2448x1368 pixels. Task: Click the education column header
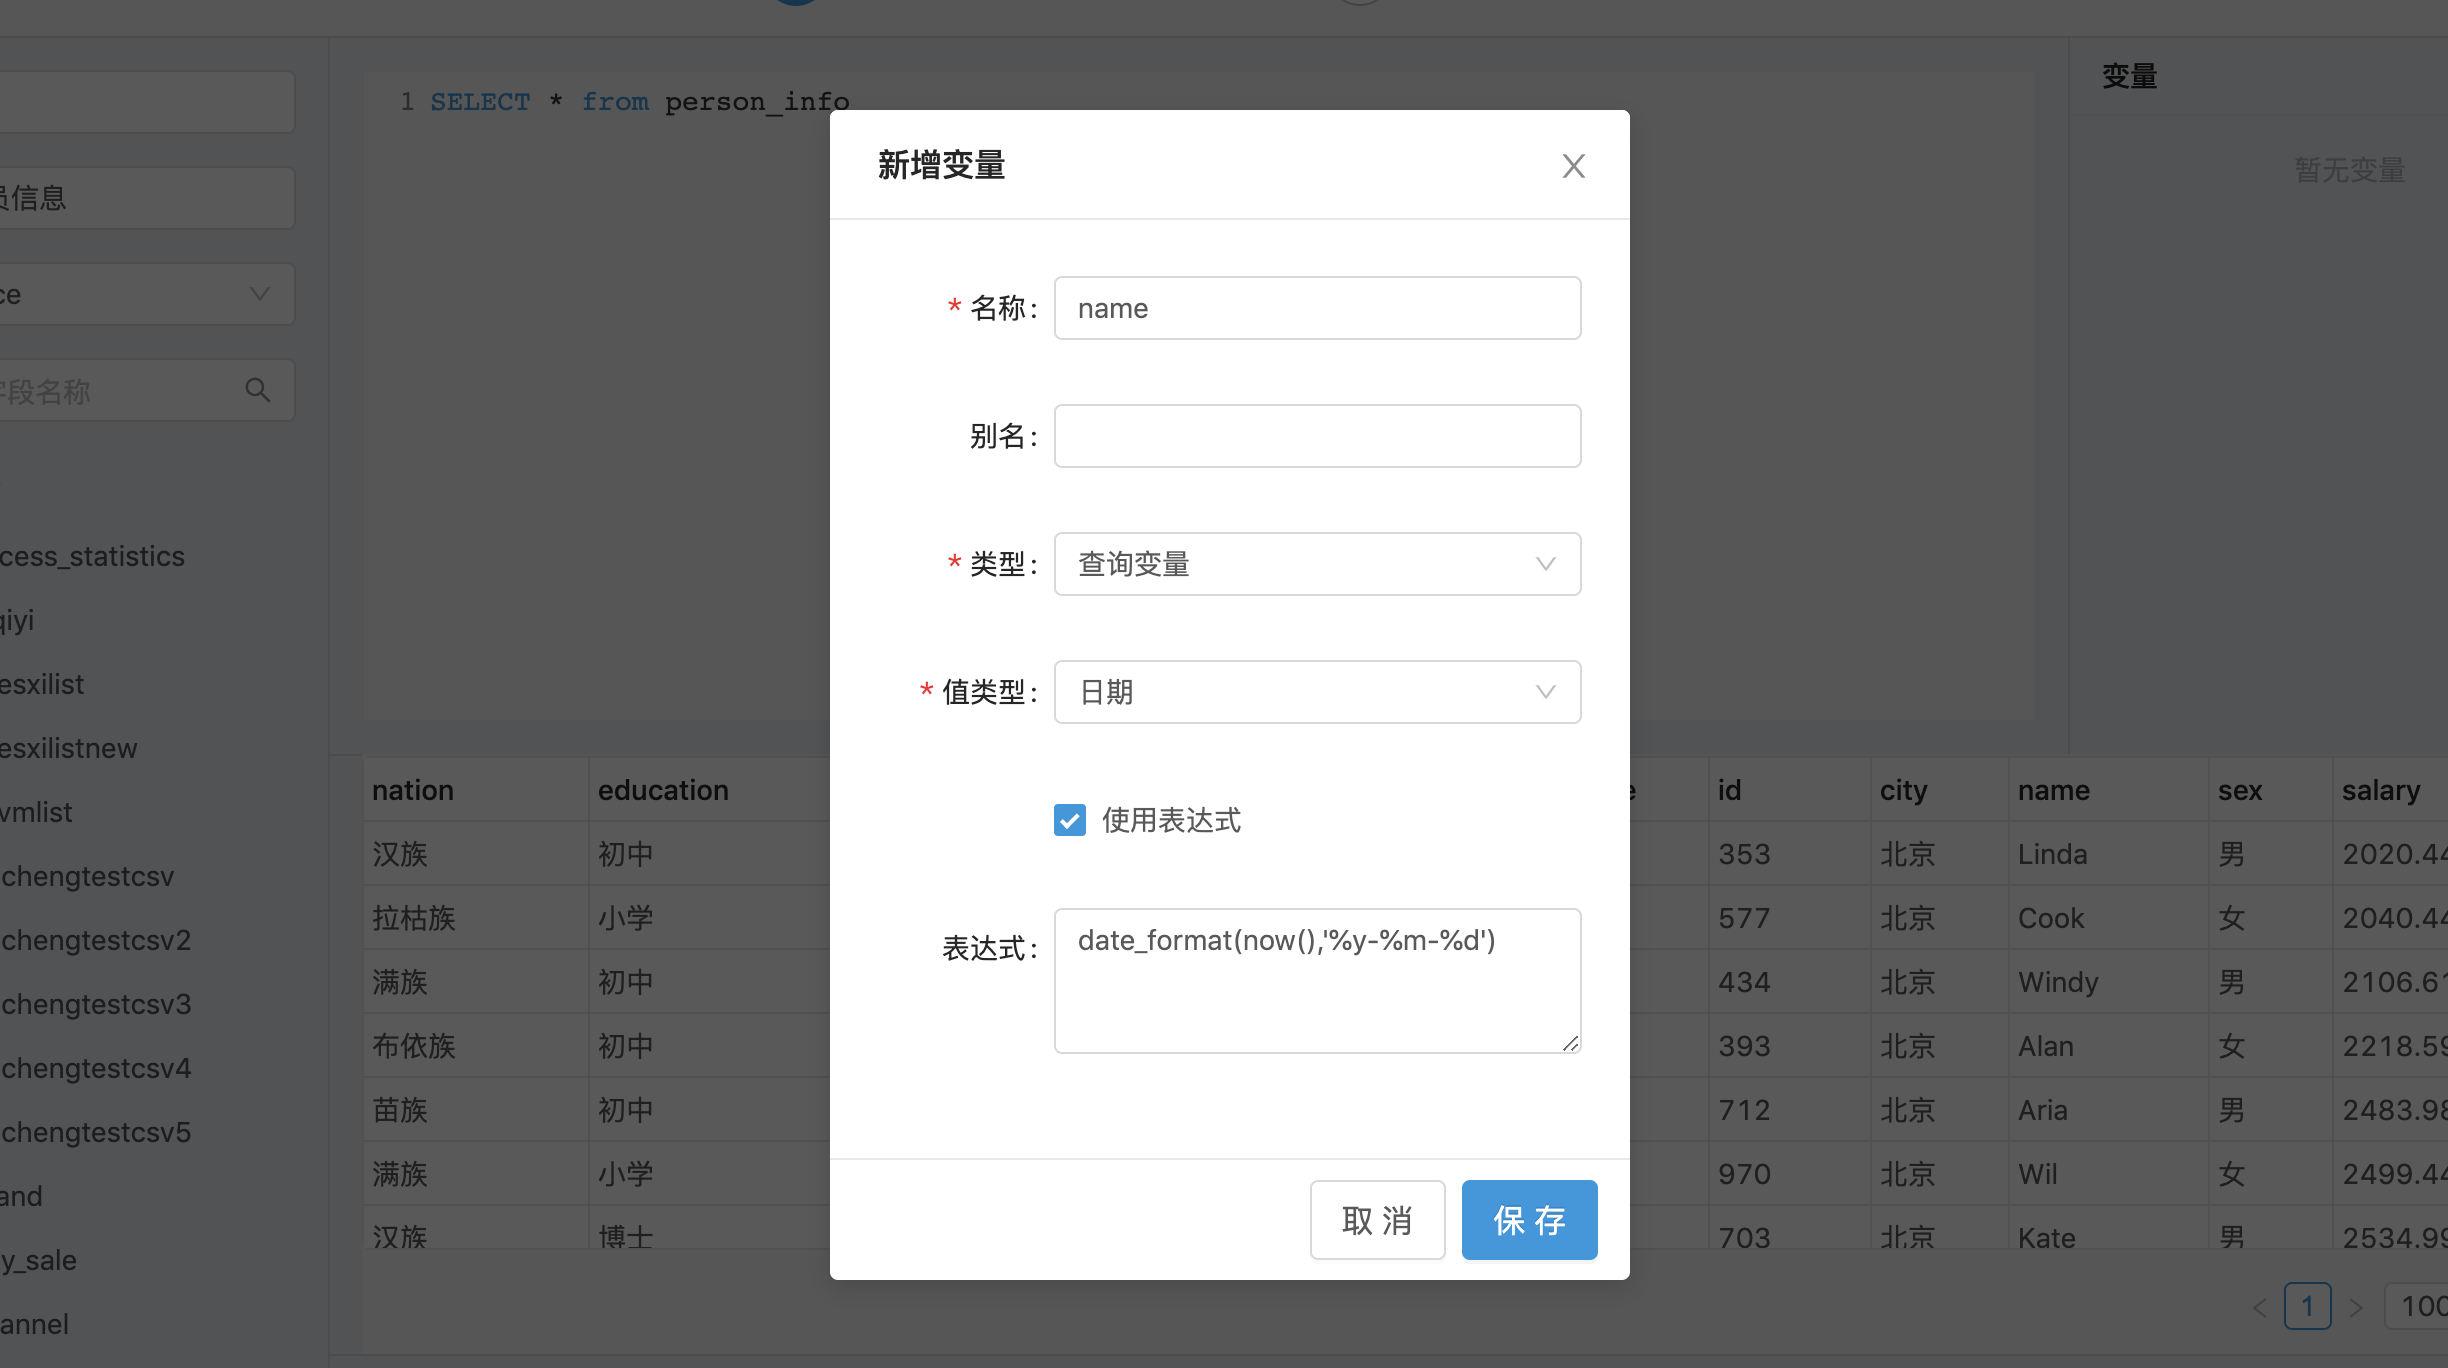[663, 790]
